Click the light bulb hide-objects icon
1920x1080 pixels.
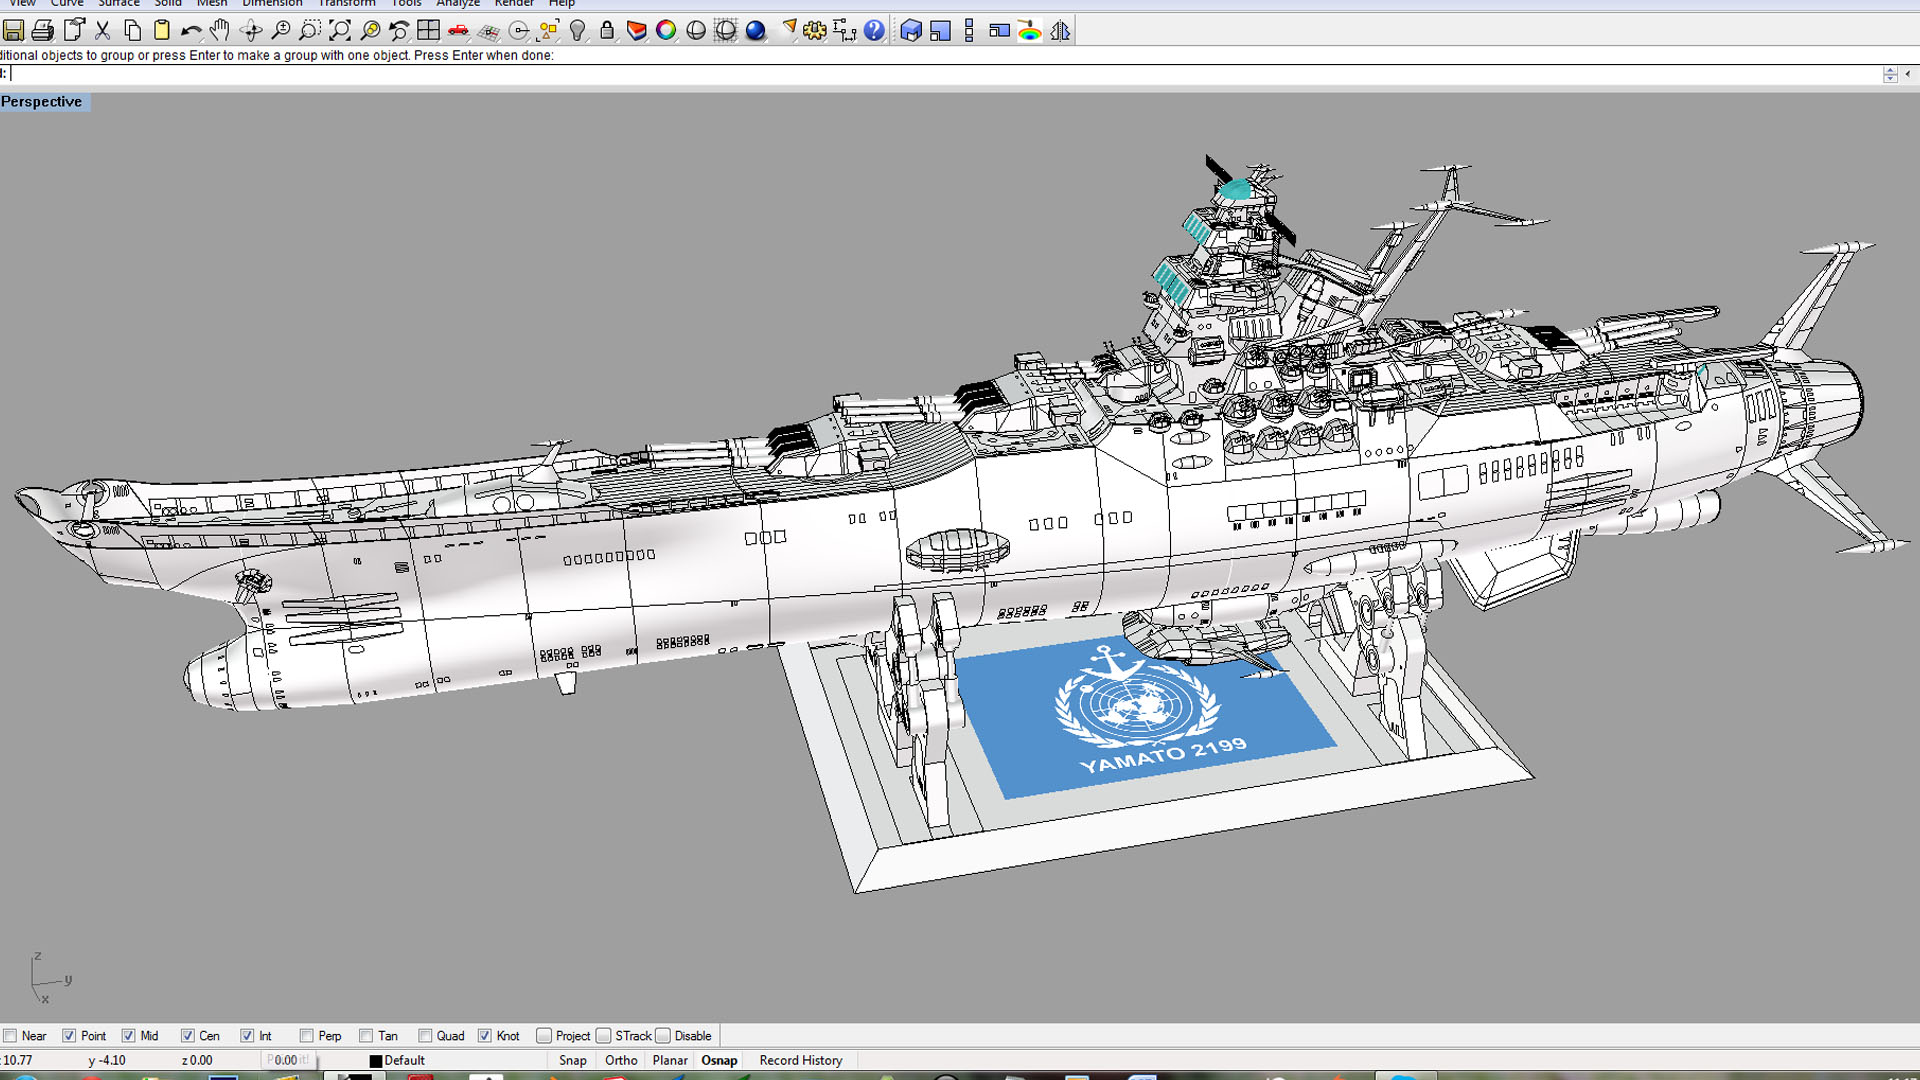coord(577,31)
